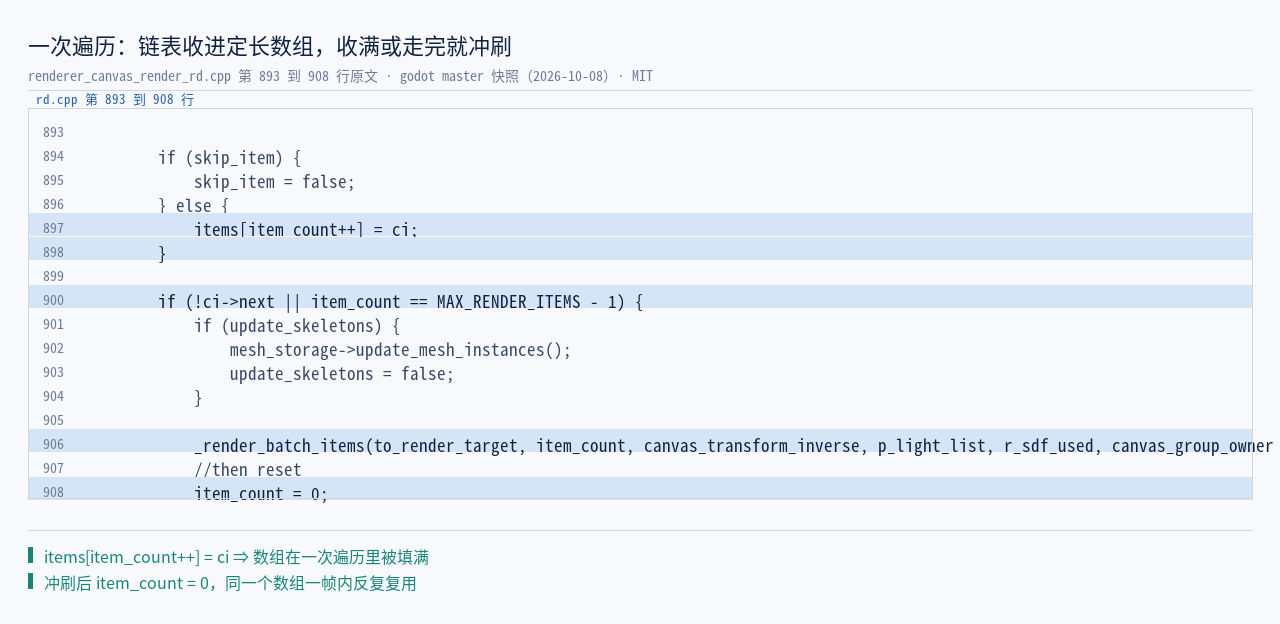Screen dimensions: 1280x624
Task: Click line number 898
Action: (x=53, y=253)
